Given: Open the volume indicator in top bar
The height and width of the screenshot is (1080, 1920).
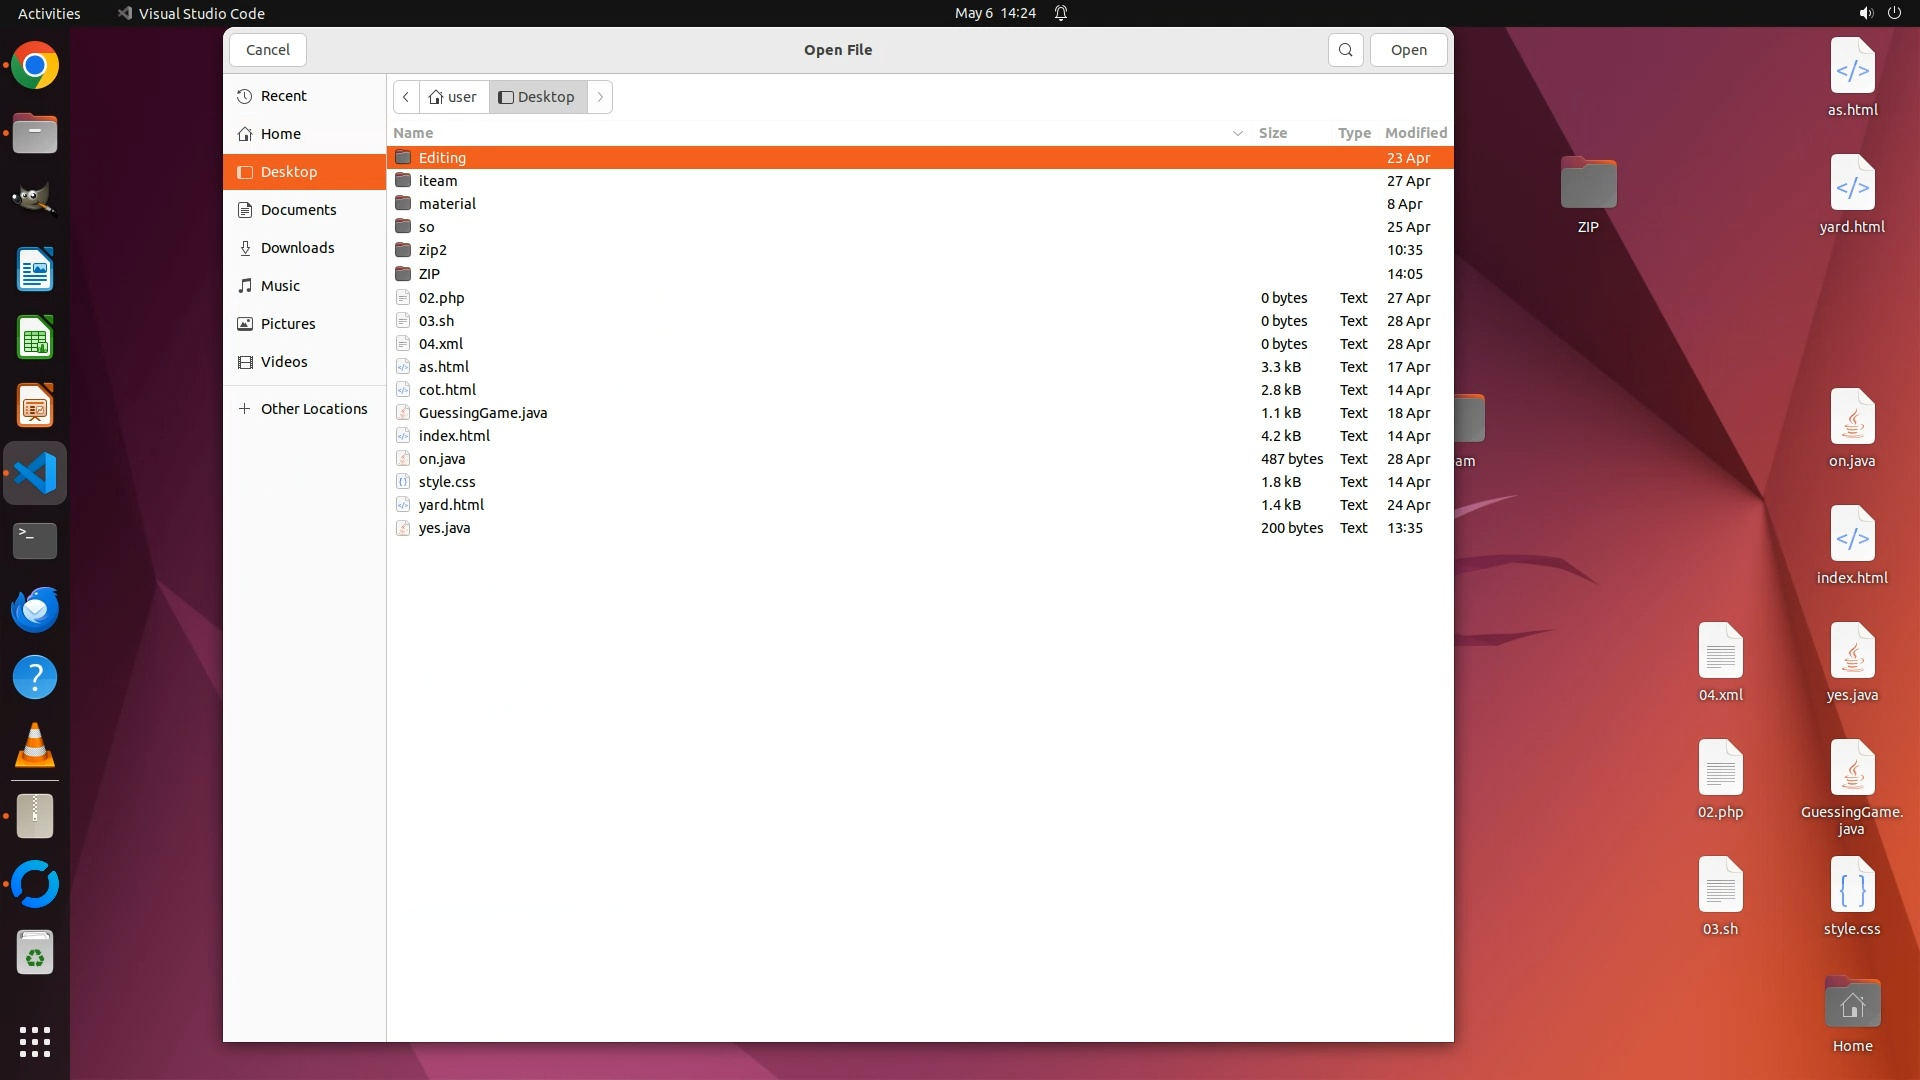Looking at the screenshot, I should pyautogui.click(x=1865, y=13).
